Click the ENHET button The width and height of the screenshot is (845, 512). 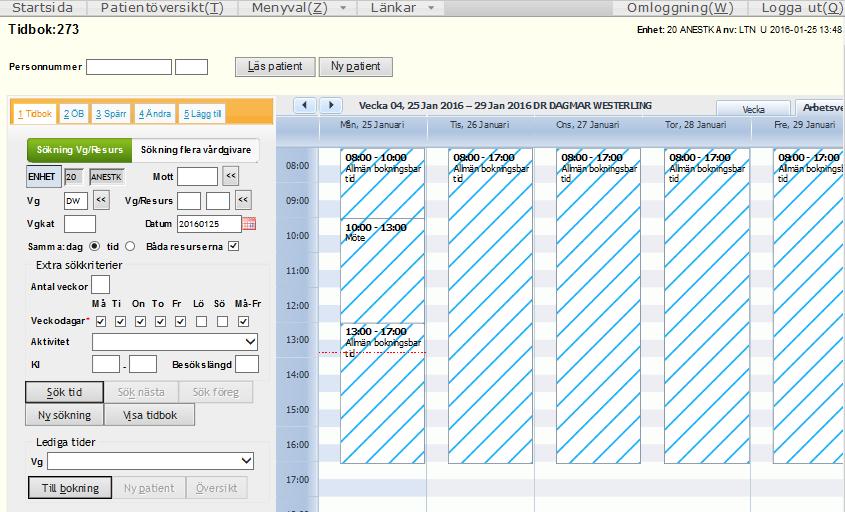44,176
